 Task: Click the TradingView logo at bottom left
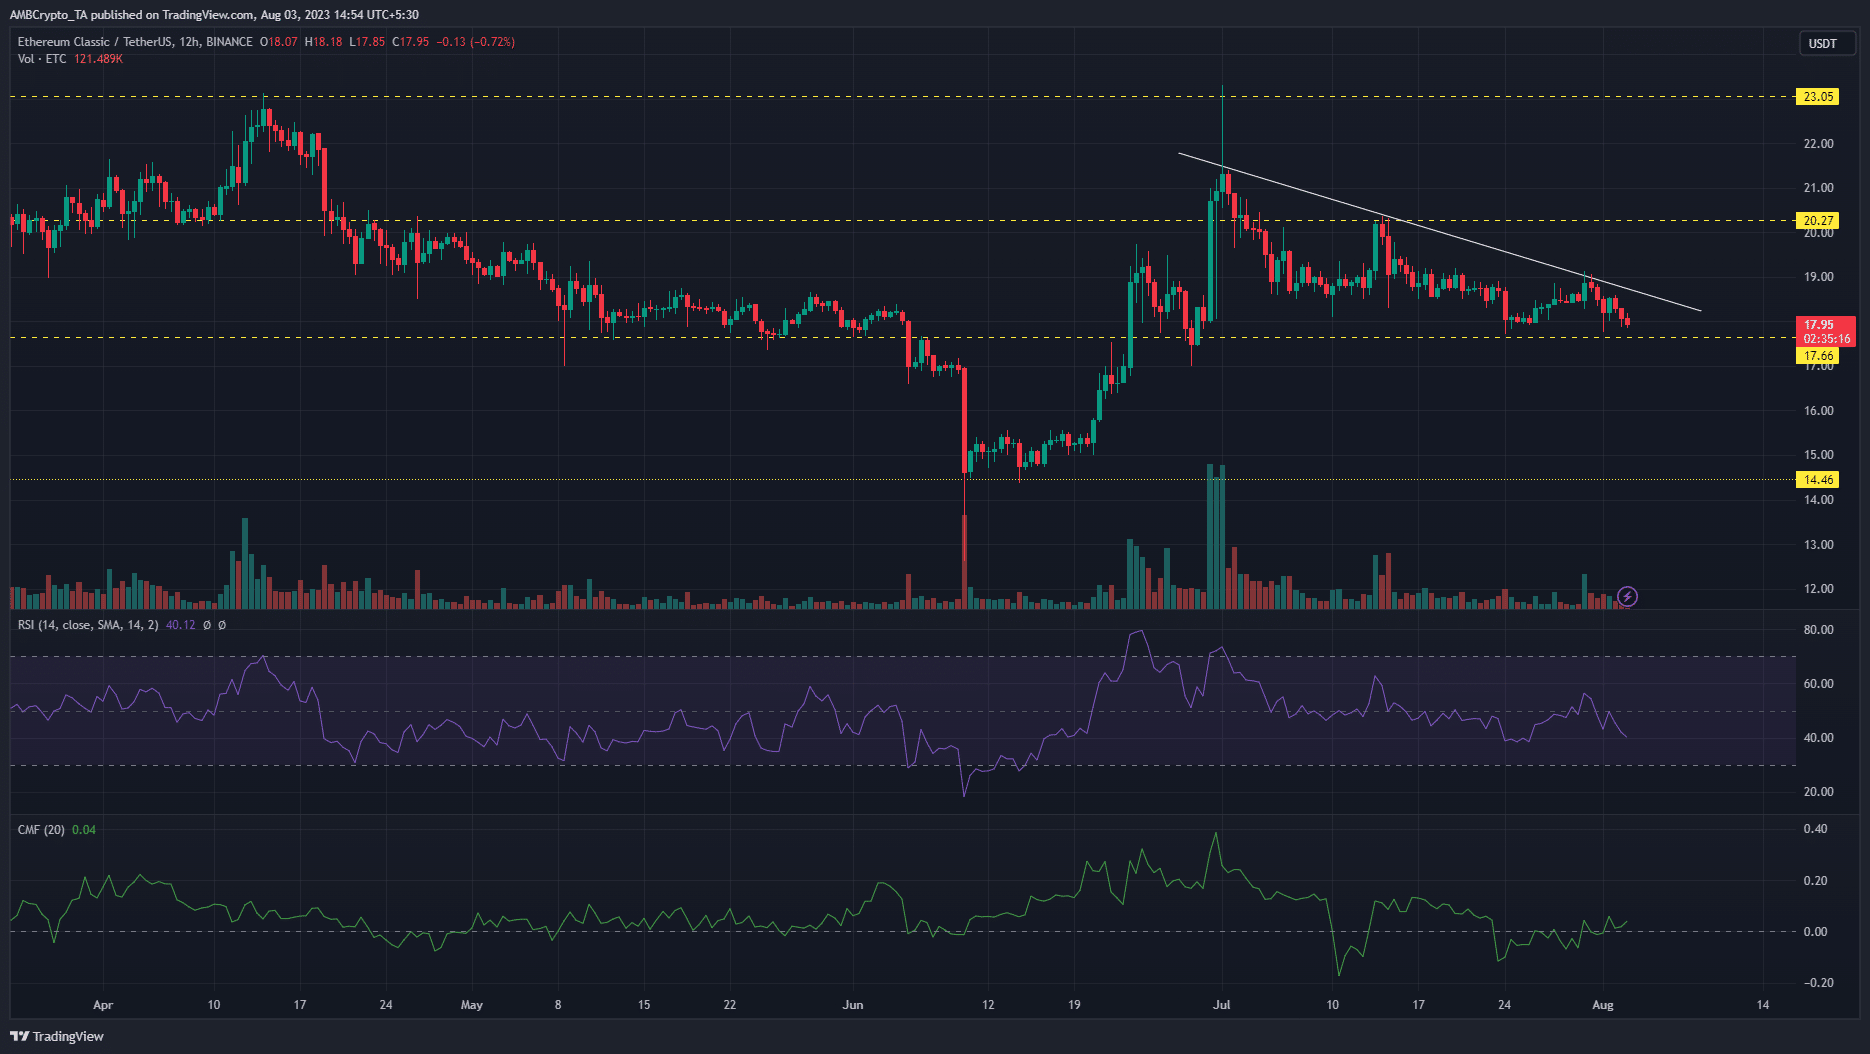57,1036
